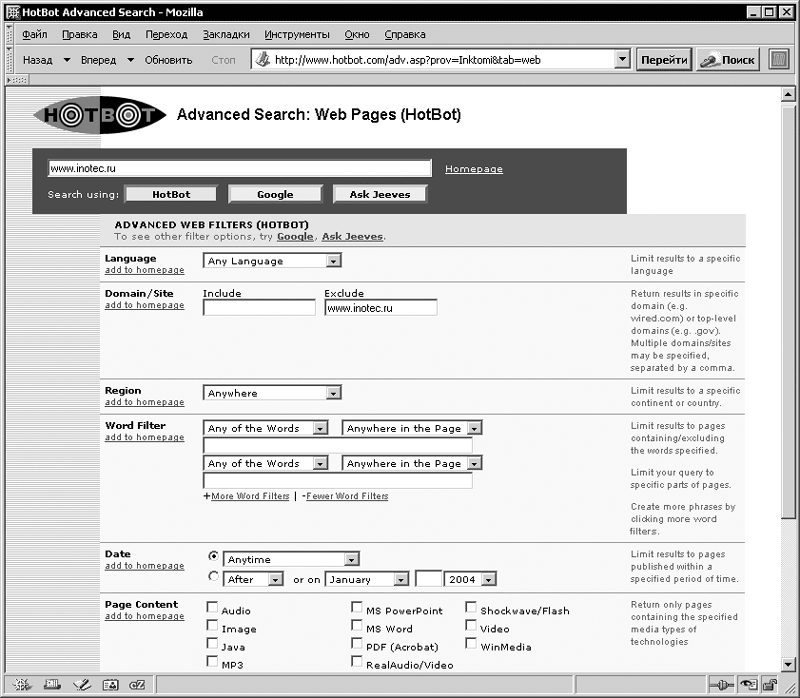
Task: Enable the Video checkbox
Action: (471, 625)
